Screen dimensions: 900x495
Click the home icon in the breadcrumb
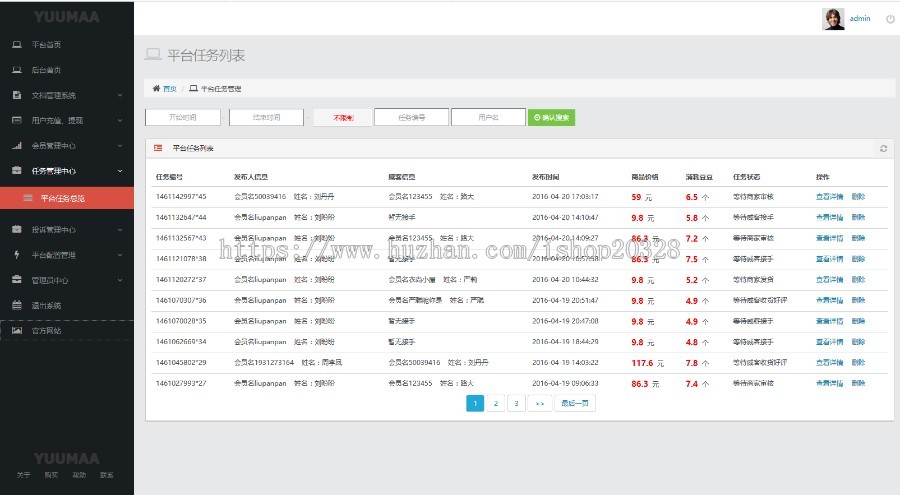(156, 88)
